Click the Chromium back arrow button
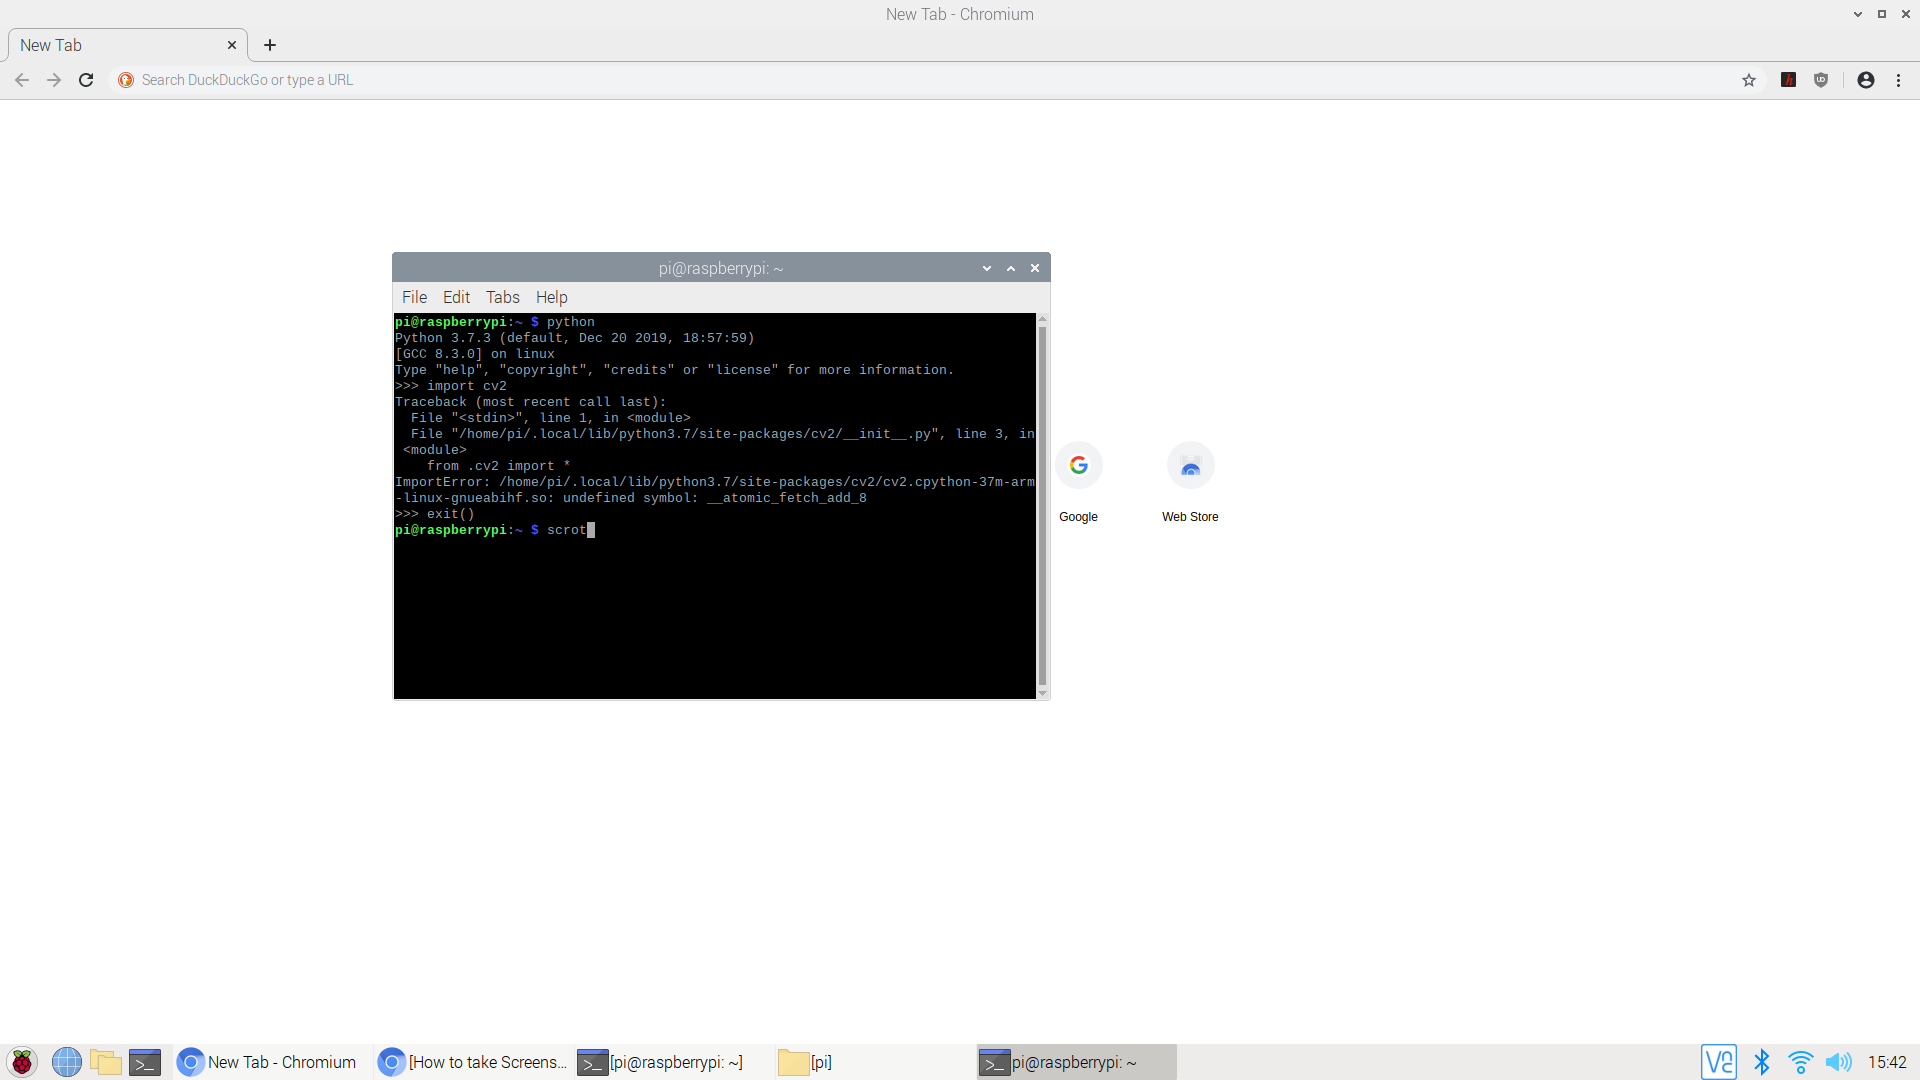The image size is (1920, 1080). tap(22, 80)
